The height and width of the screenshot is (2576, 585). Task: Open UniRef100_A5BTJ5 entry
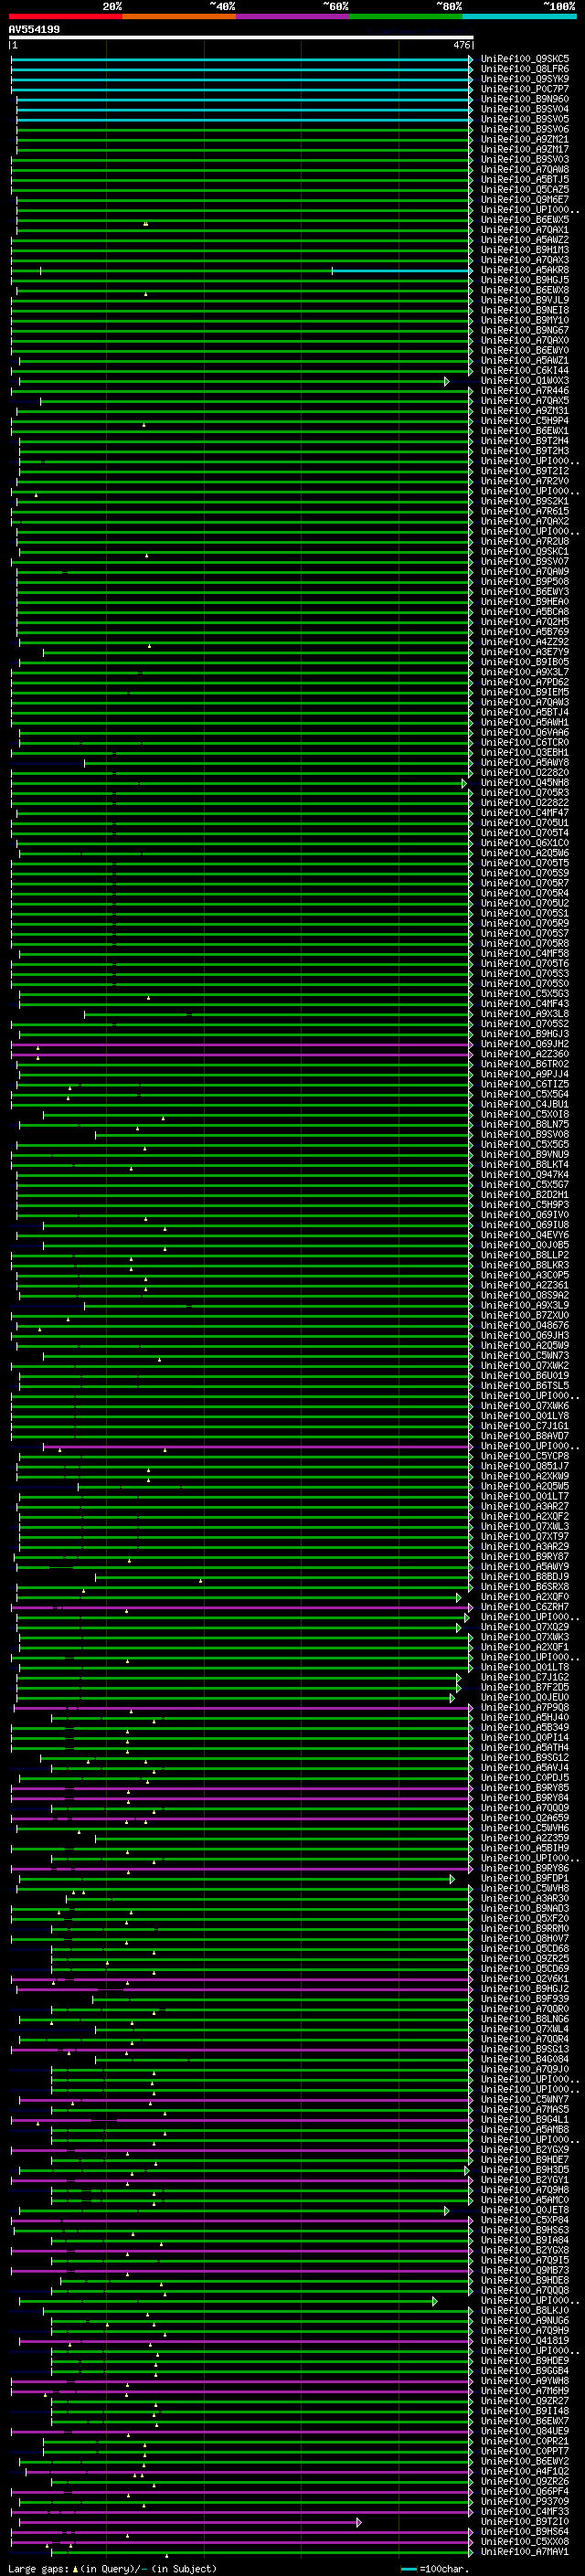[525, 179]
